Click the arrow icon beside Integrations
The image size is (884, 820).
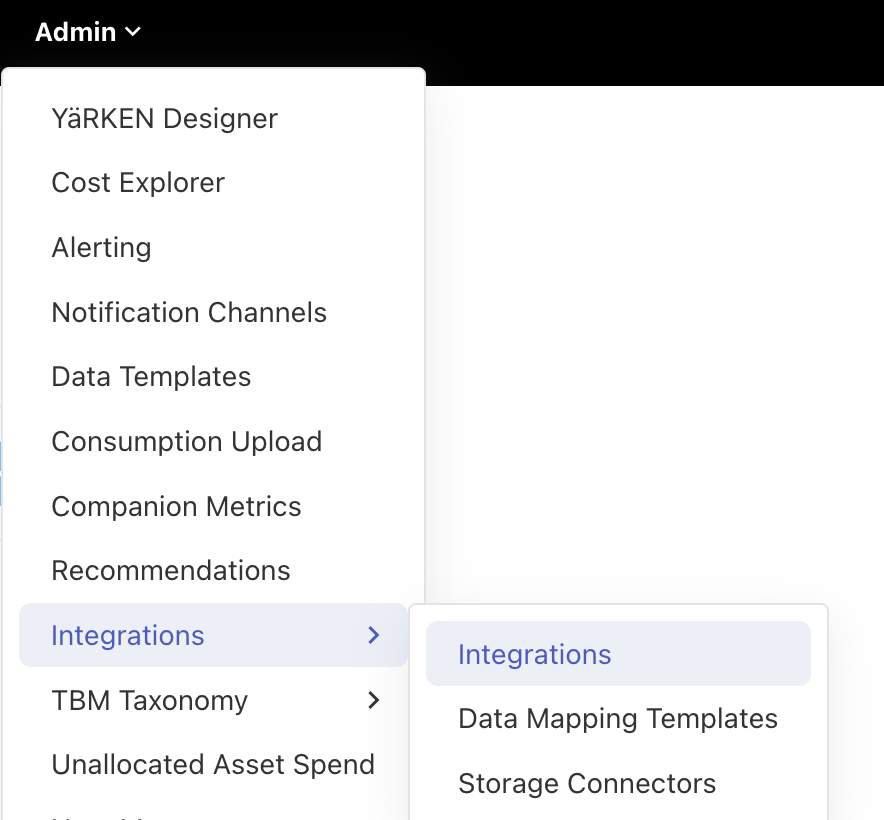tap(373, 635)
